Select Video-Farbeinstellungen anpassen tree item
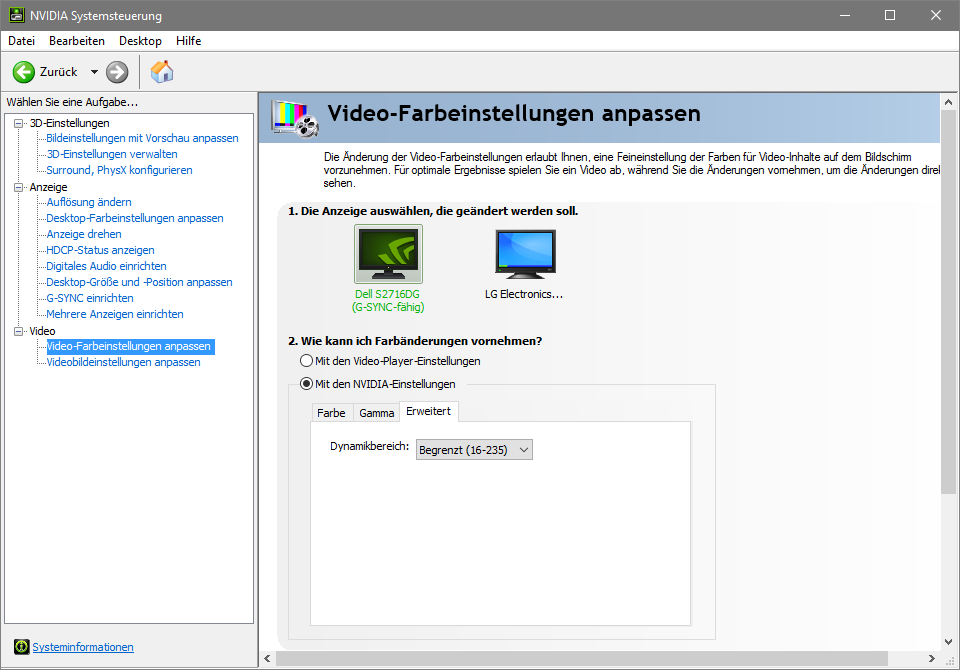The width and height of the screenshot is (960, 670). click(x=130, y=346)
